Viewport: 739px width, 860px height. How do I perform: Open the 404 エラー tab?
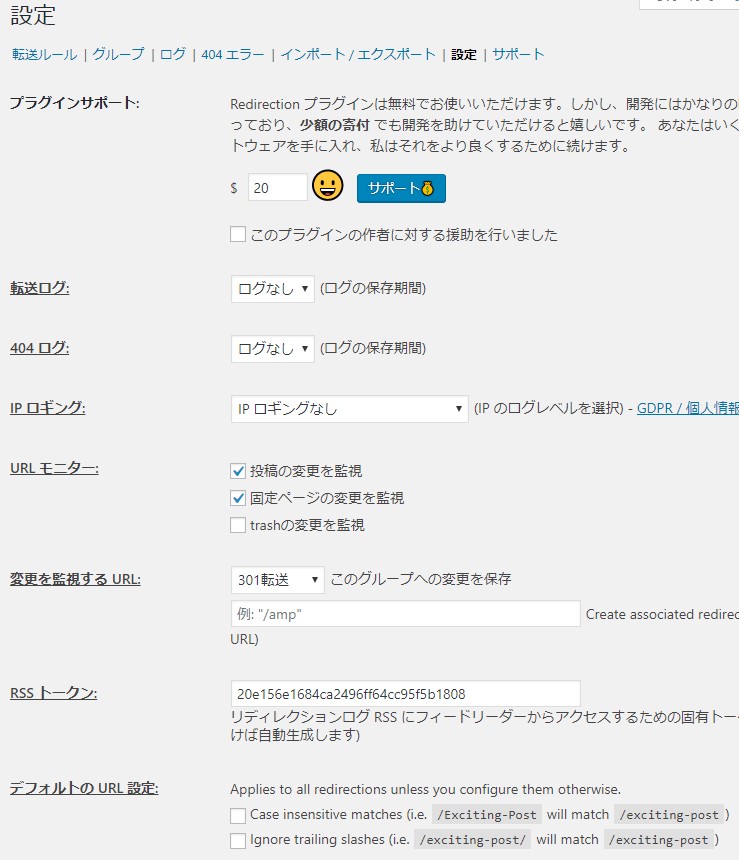click(233, 54)
